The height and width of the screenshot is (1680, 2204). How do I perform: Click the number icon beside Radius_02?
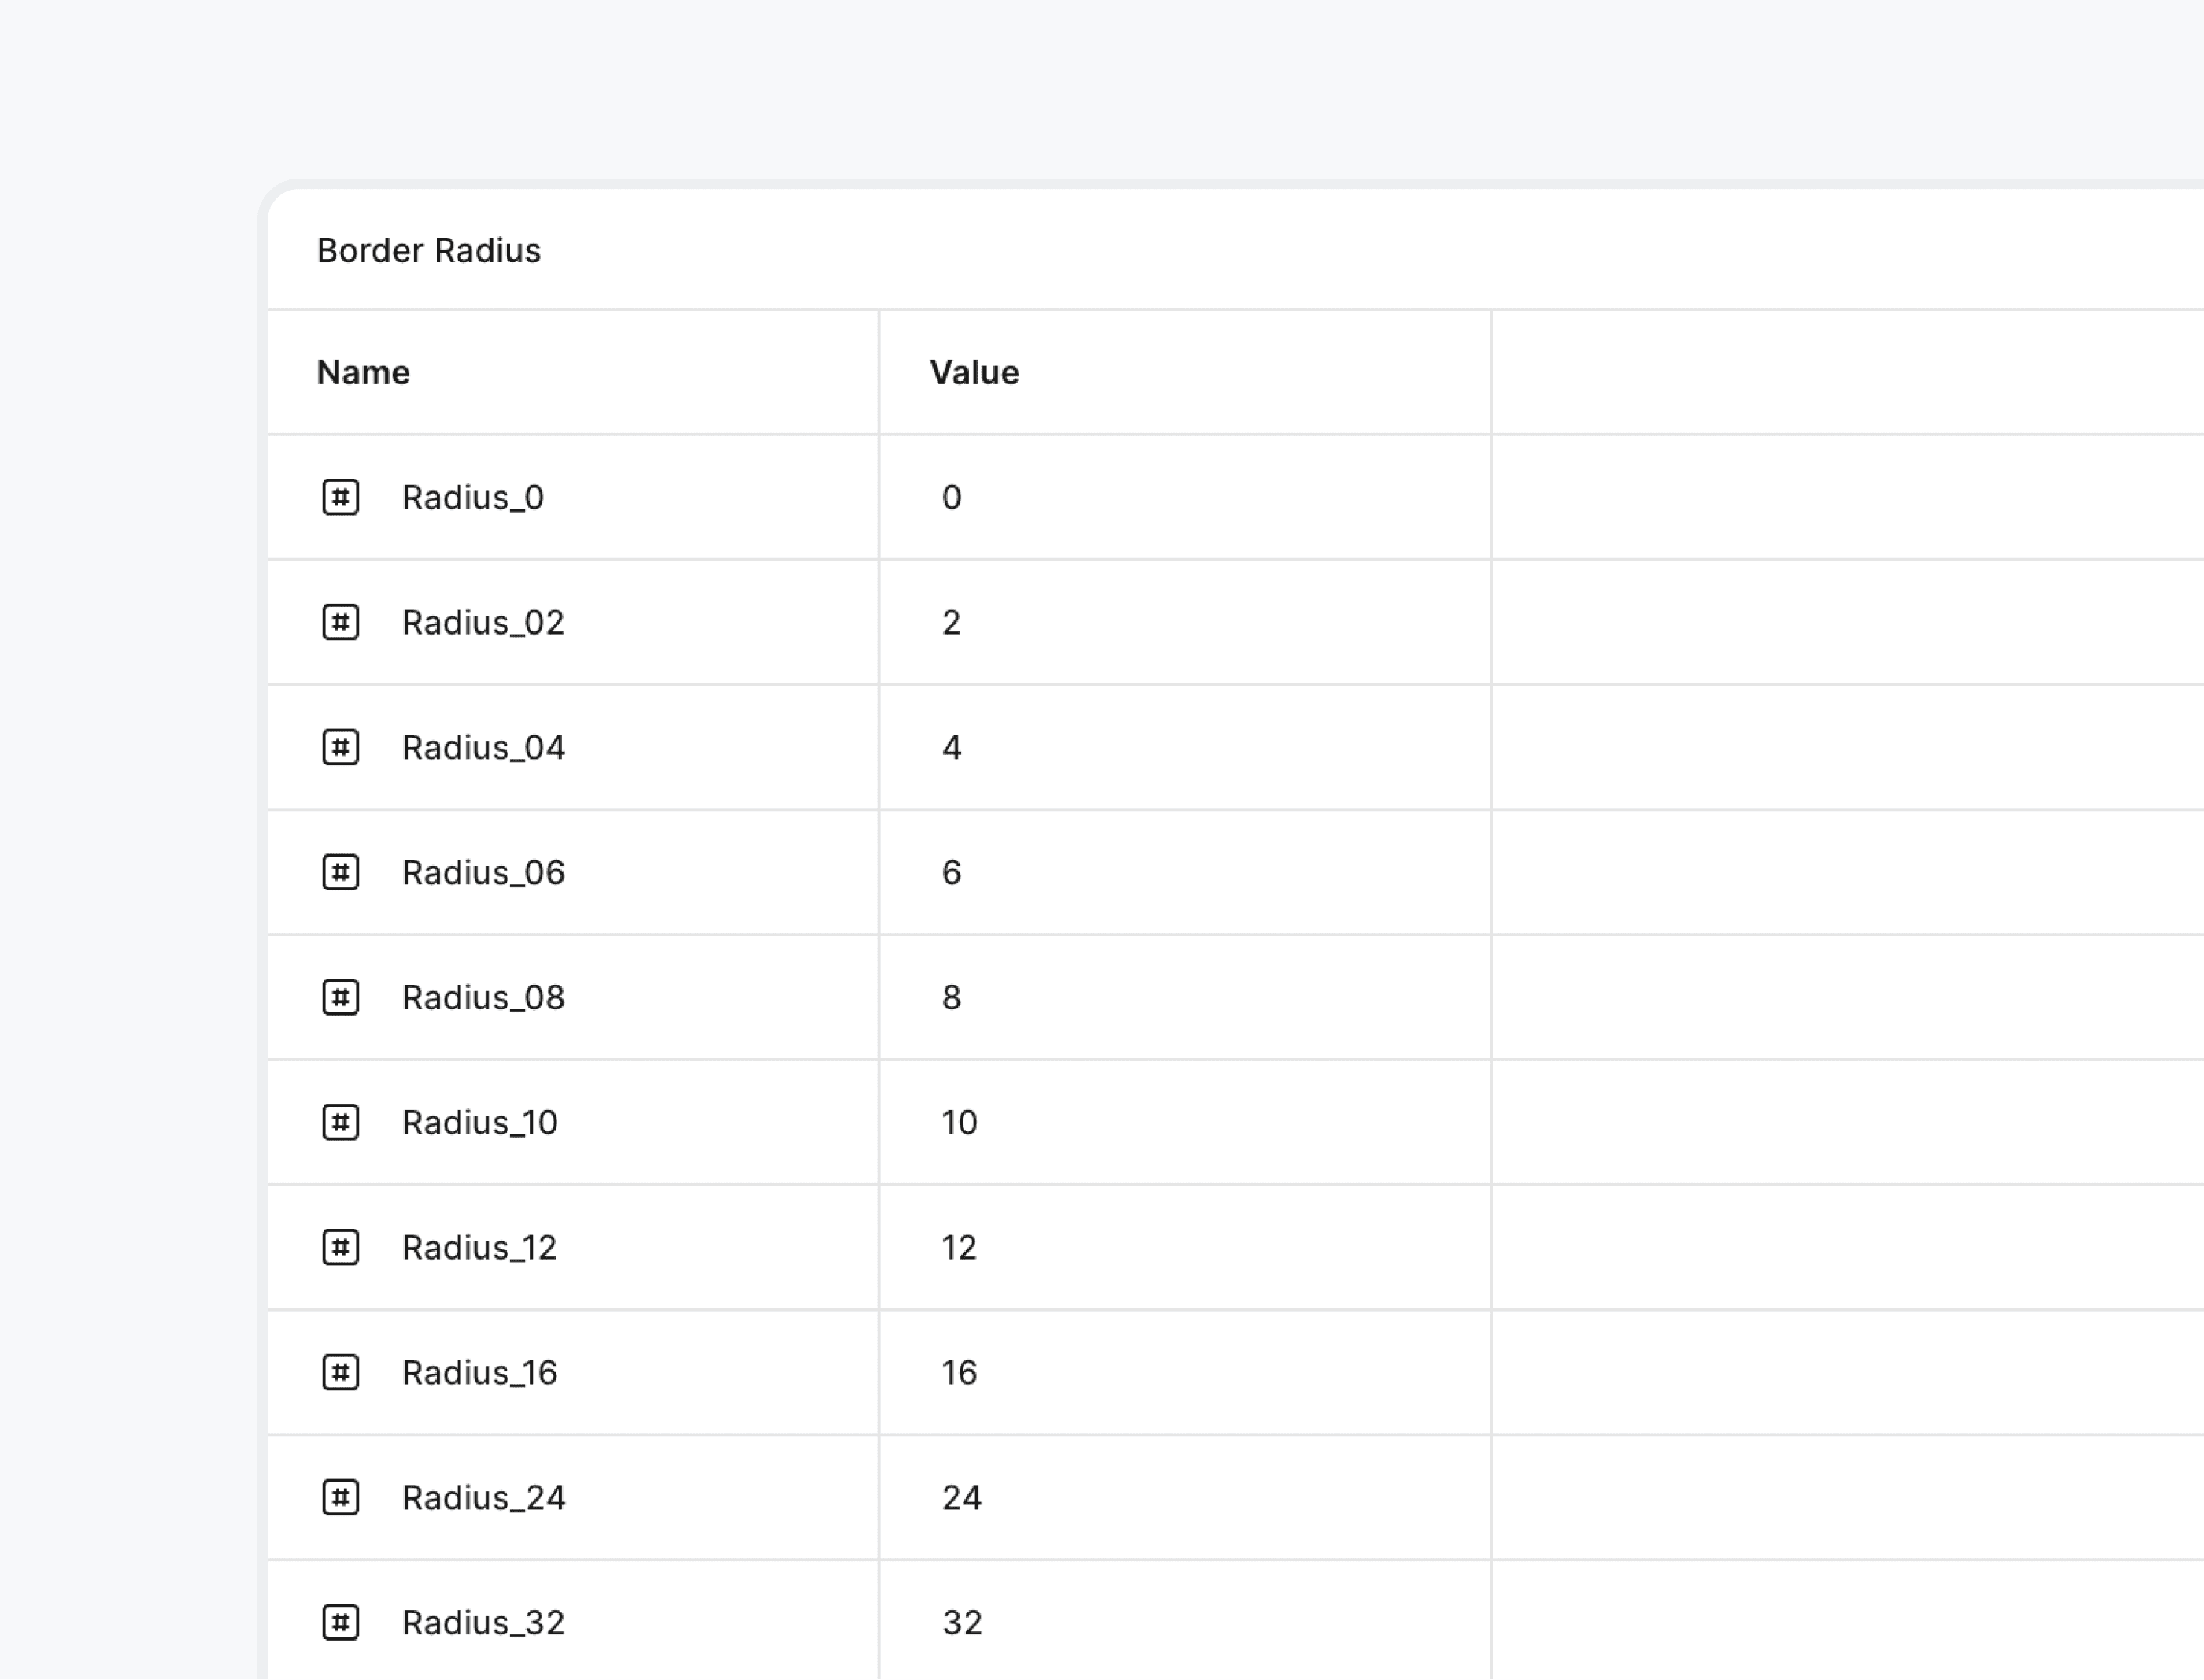pos(340,622)
